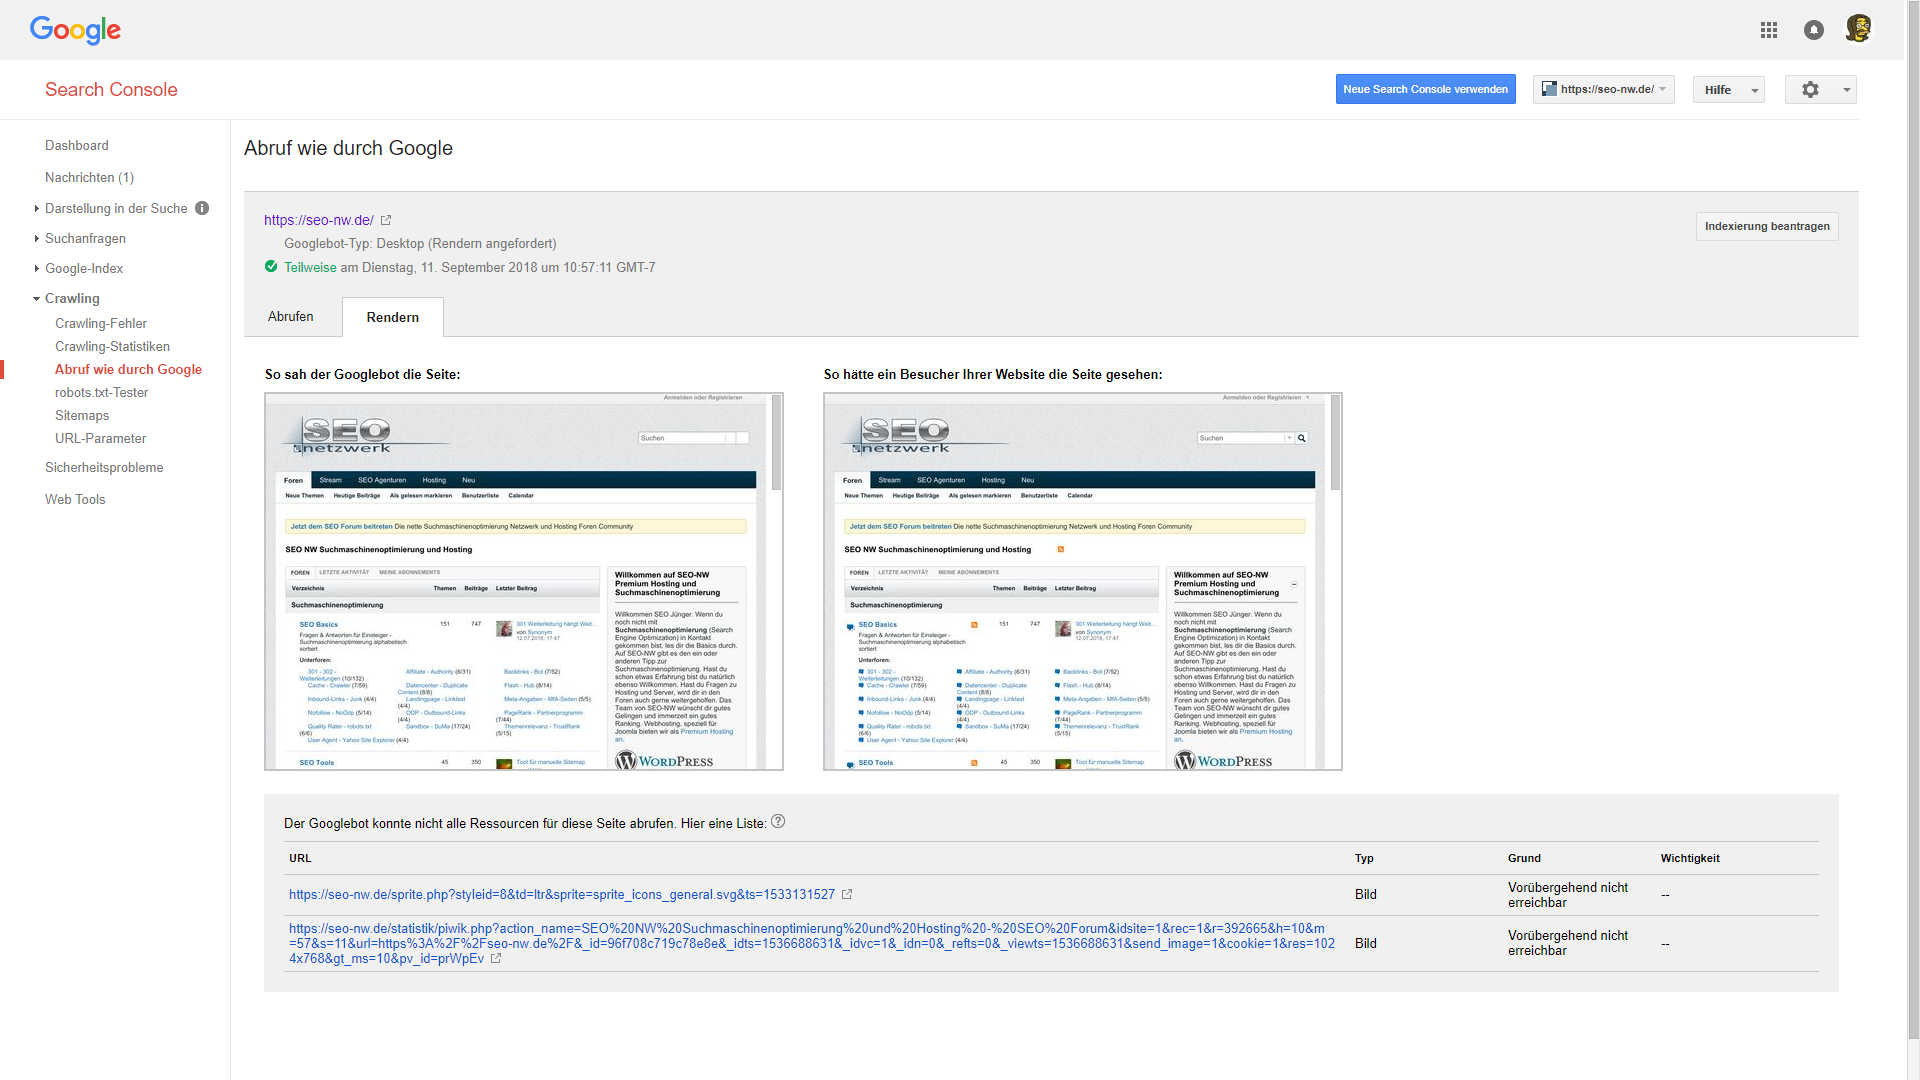Click the green Teilweise status checkmark icon
The height and width of the screenshot is (1080, 1920).
click(271, 267)
